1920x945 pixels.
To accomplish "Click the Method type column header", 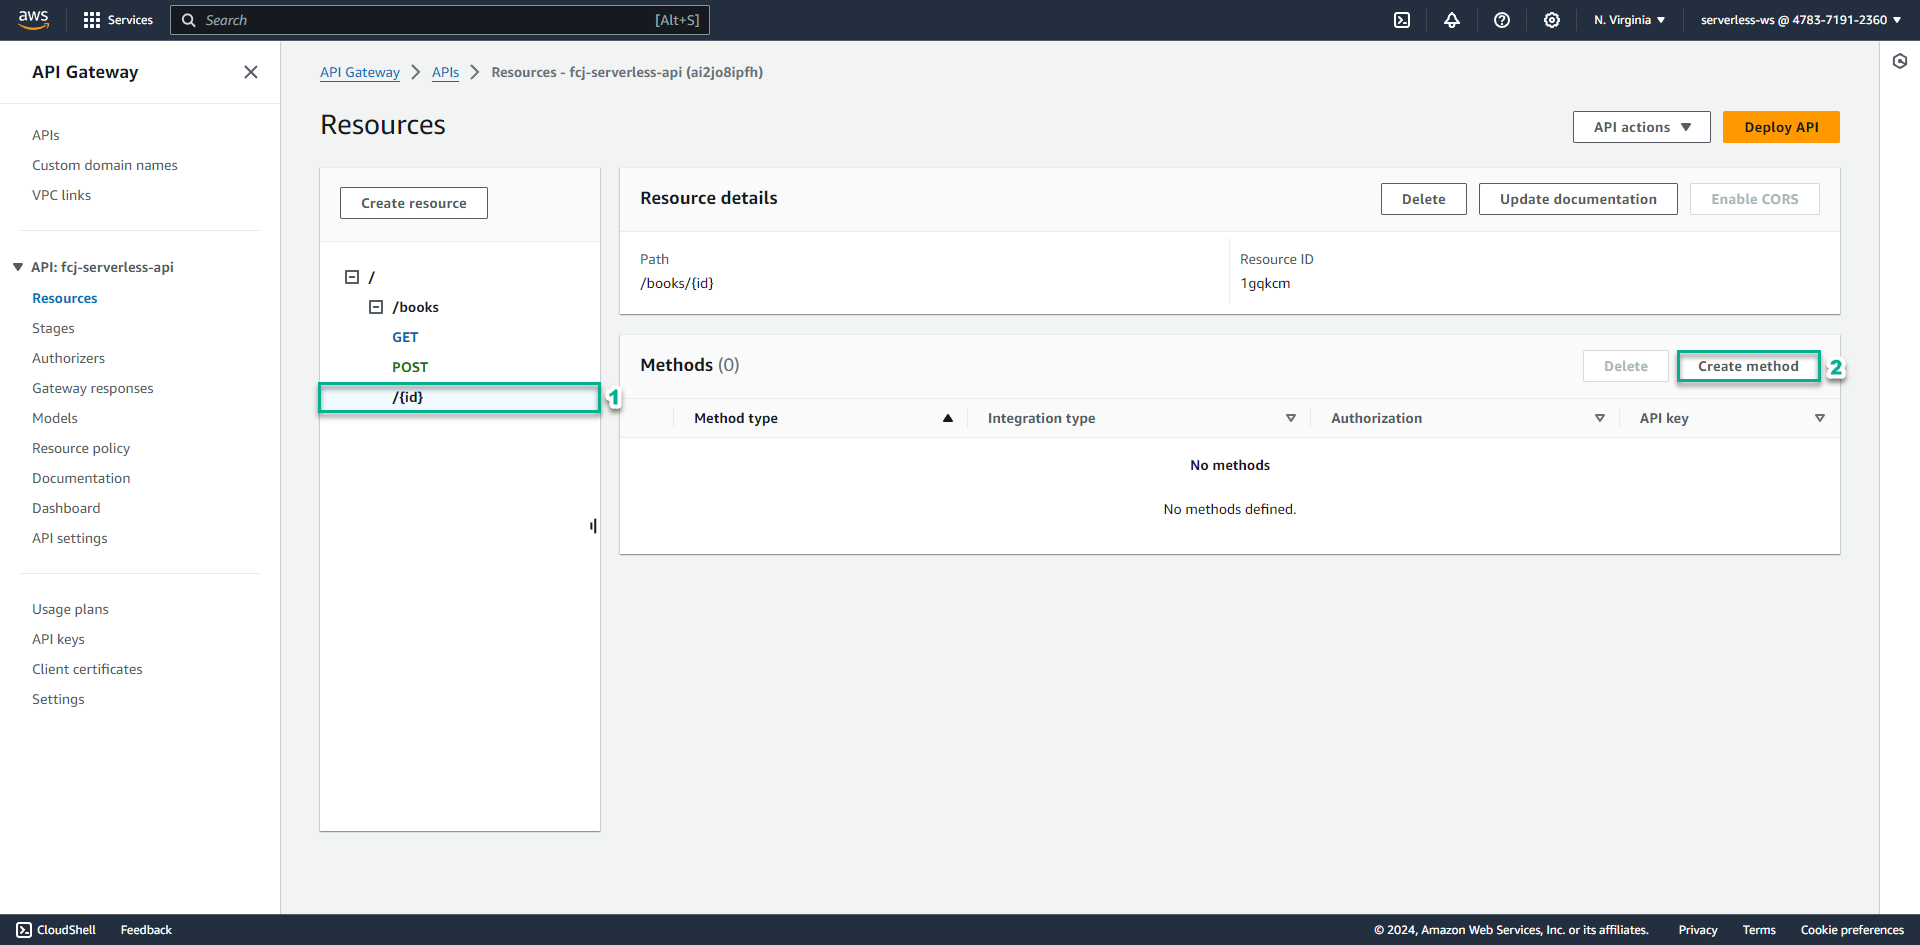I will 736,418.
